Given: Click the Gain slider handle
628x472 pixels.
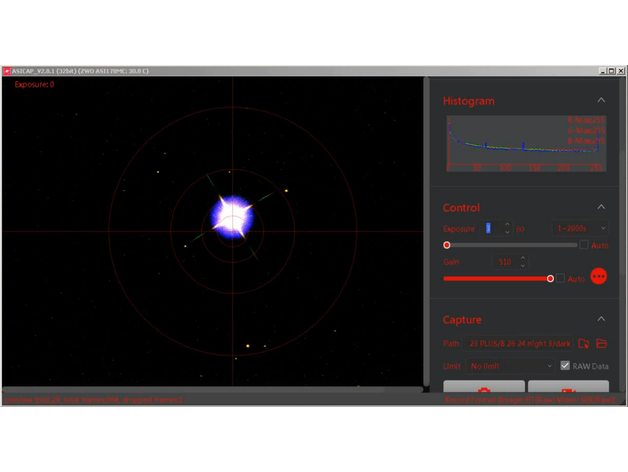Looking at the screenshot, I should [x=550, y=279].
